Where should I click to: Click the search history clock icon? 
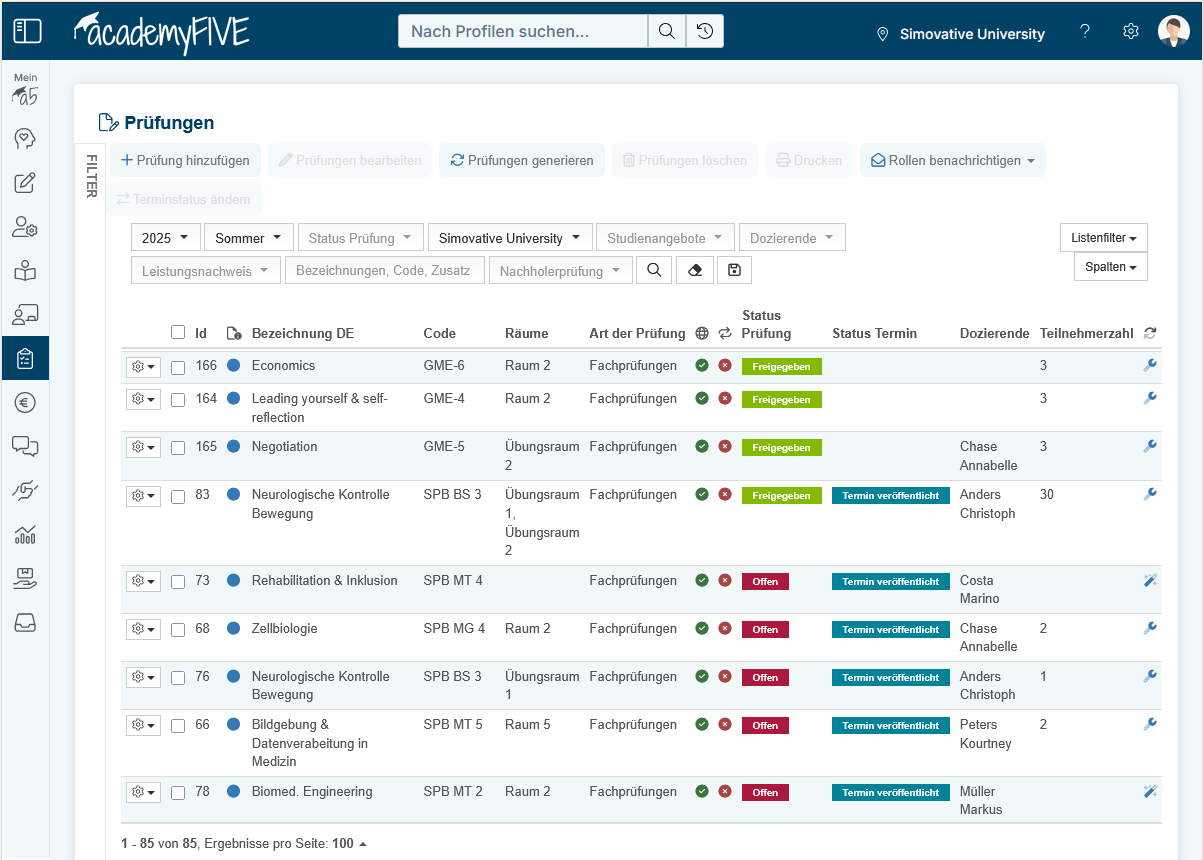705,31
